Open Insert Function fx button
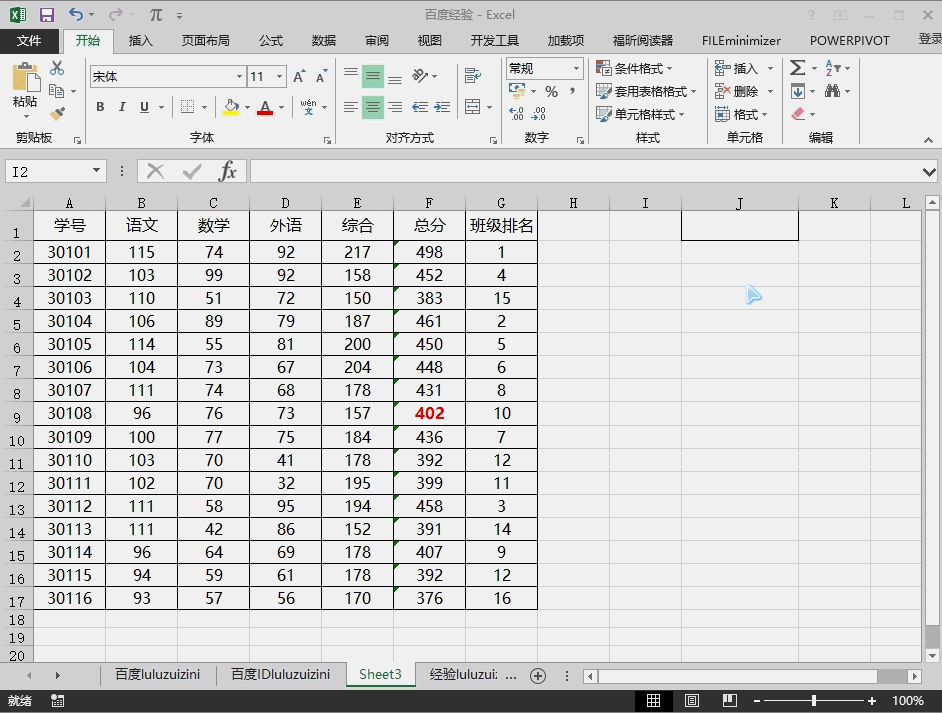Viewport: 942px width, 713px height. pyautogui.click(x=228, y=172)
